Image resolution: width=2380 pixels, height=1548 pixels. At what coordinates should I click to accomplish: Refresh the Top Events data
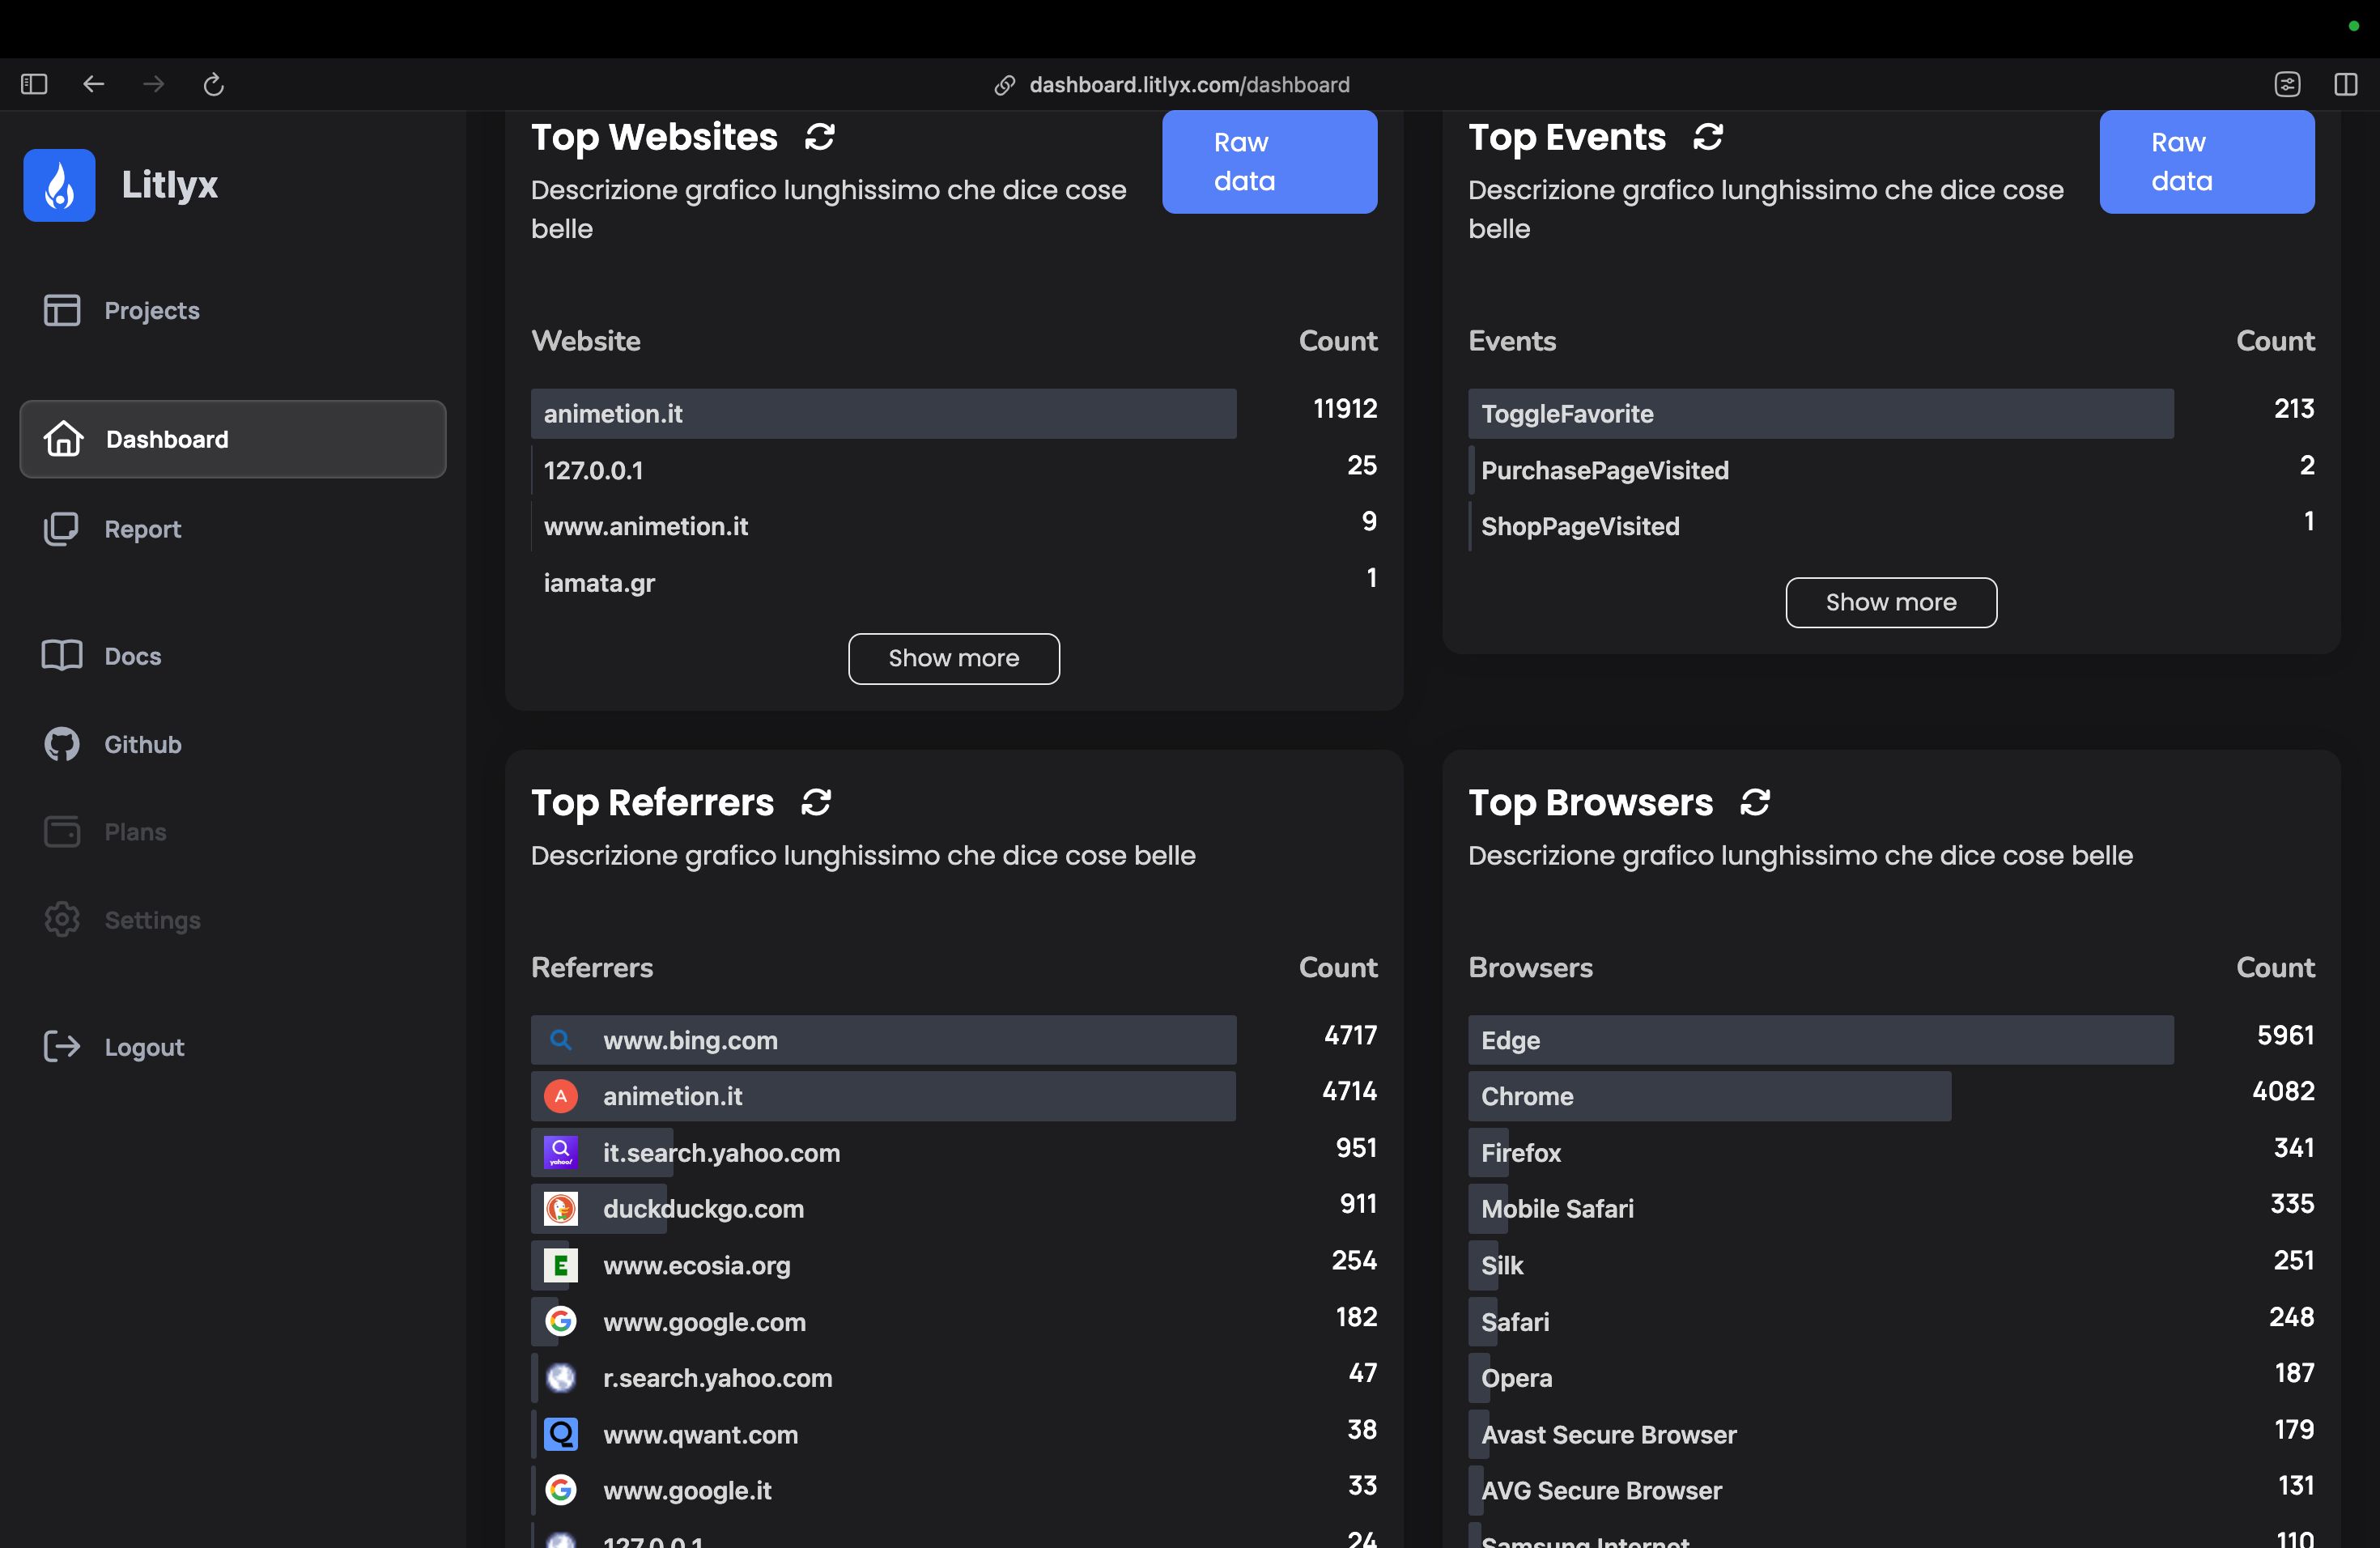click(1707, 137)
